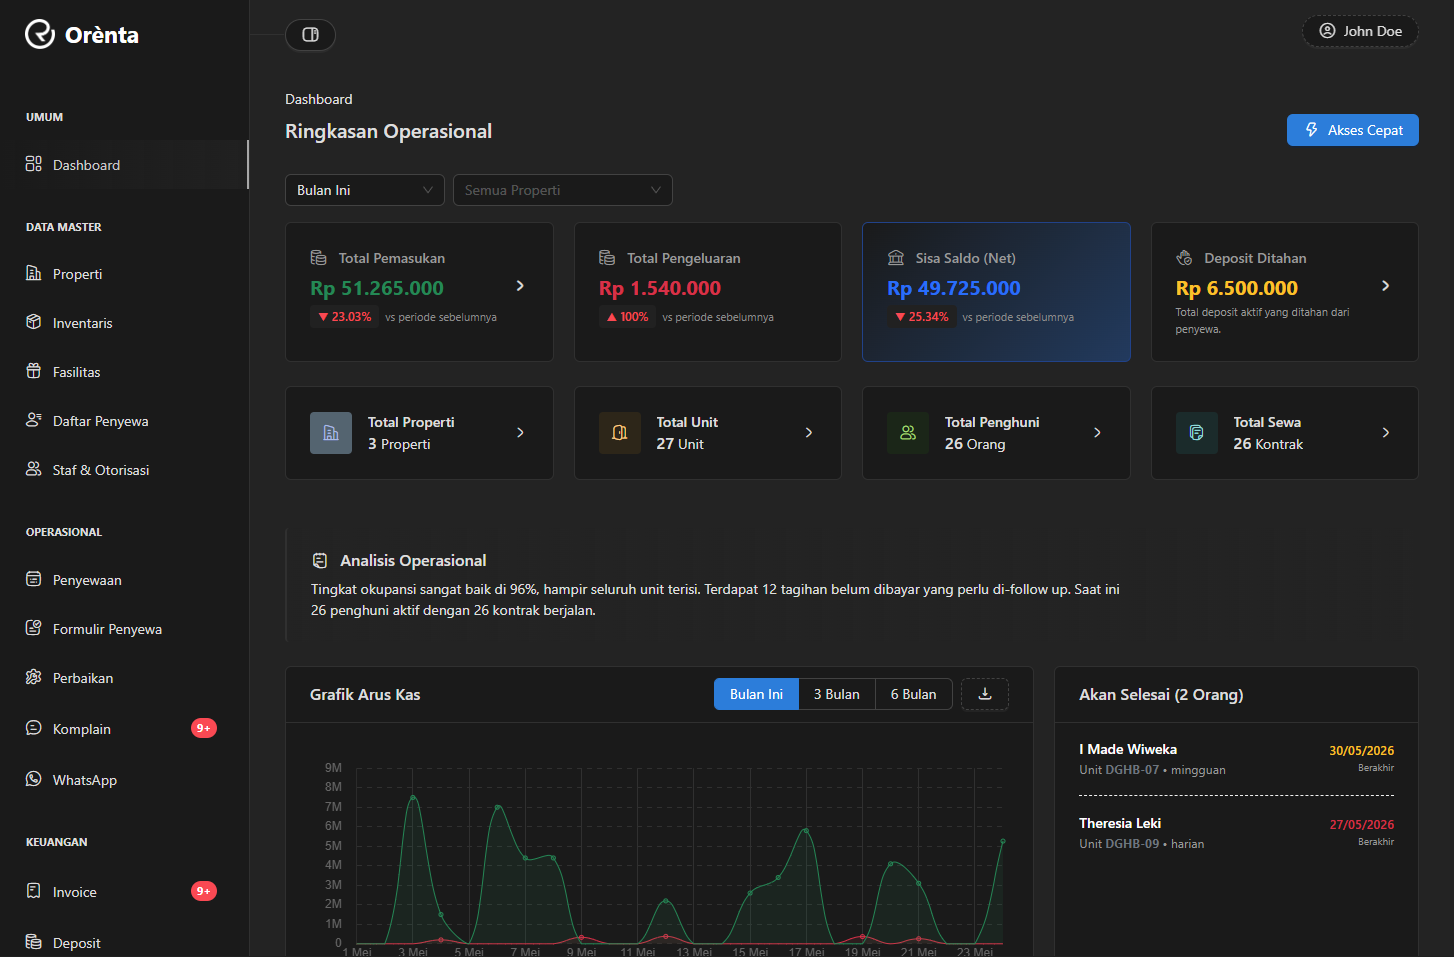1454x957 pixels.
Task: Select the Bulan Ini chart tab
Action: pyautogui.click(x=756, y=694)
